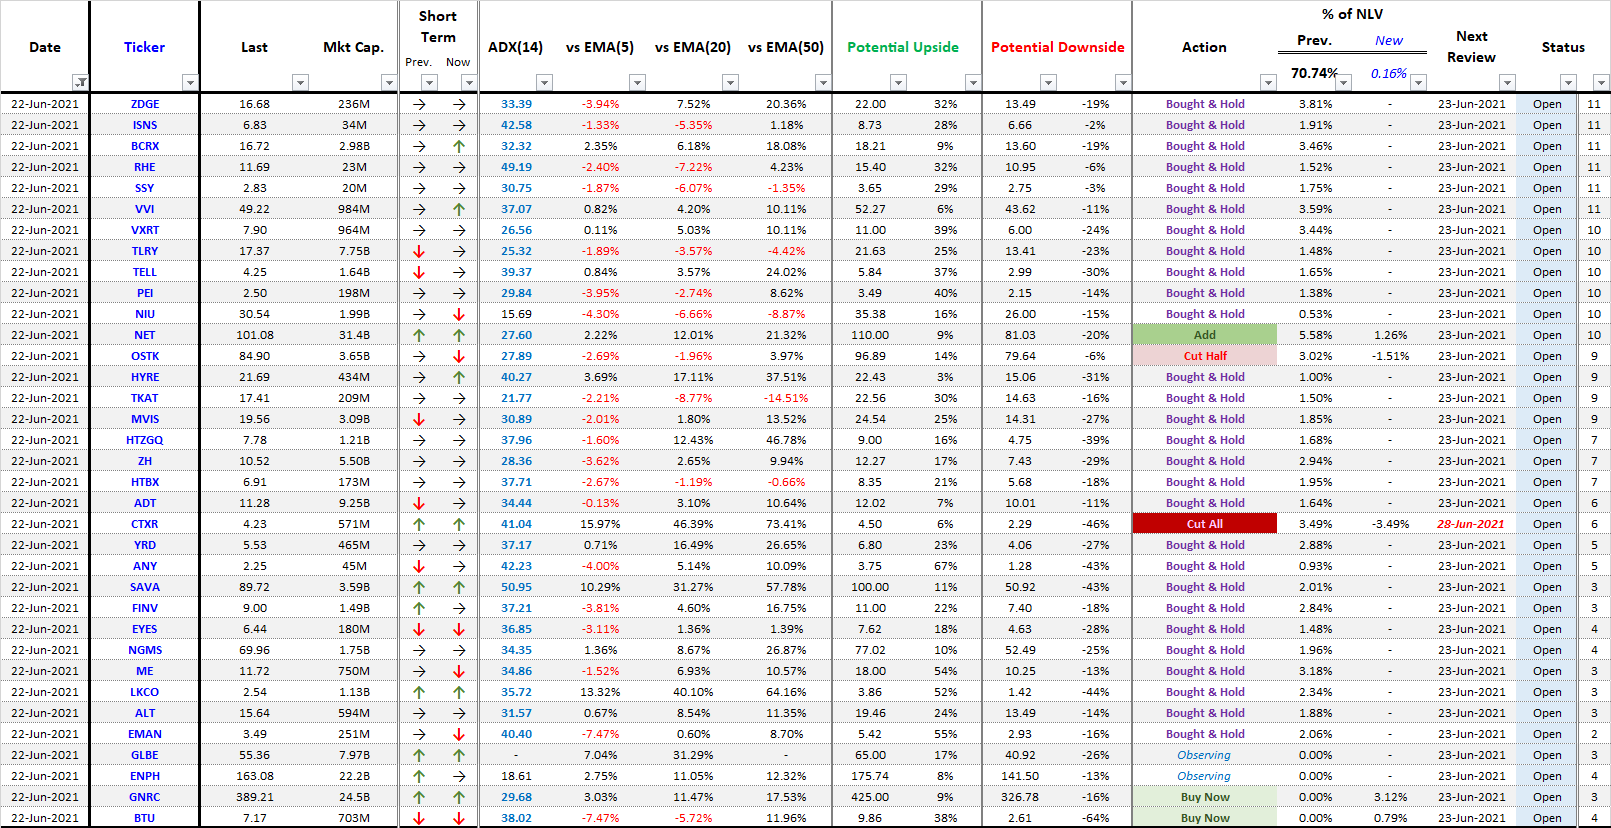Screen dimensions: 1611x828
Task: Click the SAVA ticker cell
Action: click(x=145, y=587)
